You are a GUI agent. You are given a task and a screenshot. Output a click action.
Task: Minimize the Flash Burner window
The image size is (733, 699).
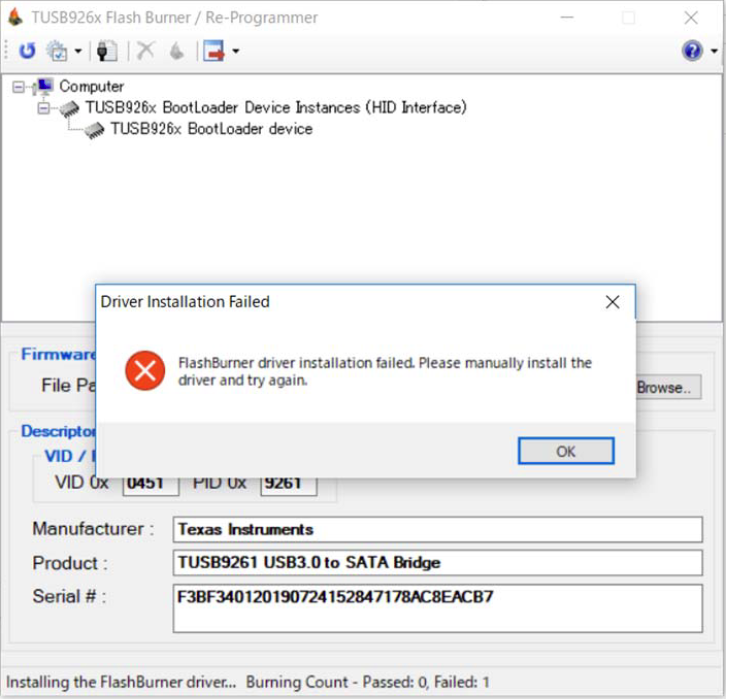567,18
